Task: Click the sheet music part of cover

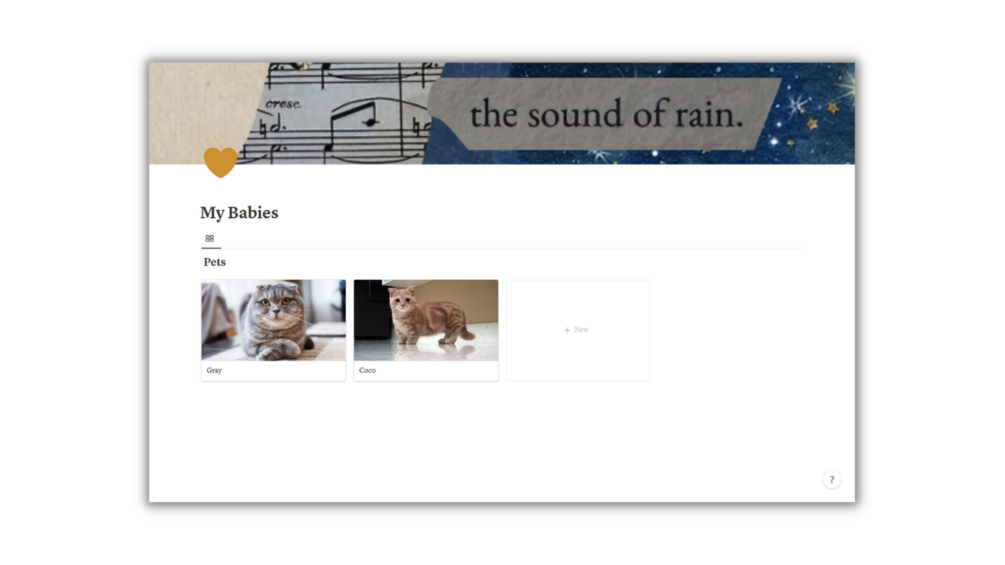Action: click(x=340, y=113)
